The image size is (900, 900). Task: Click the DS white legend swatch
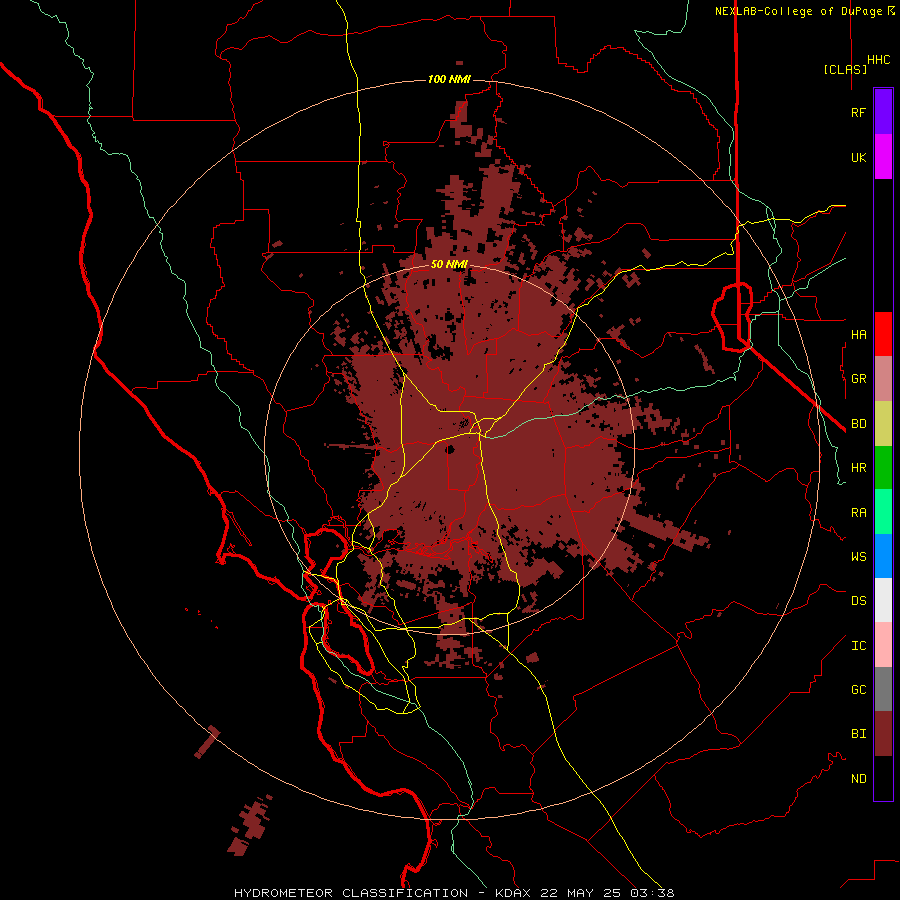pos(883,600)
